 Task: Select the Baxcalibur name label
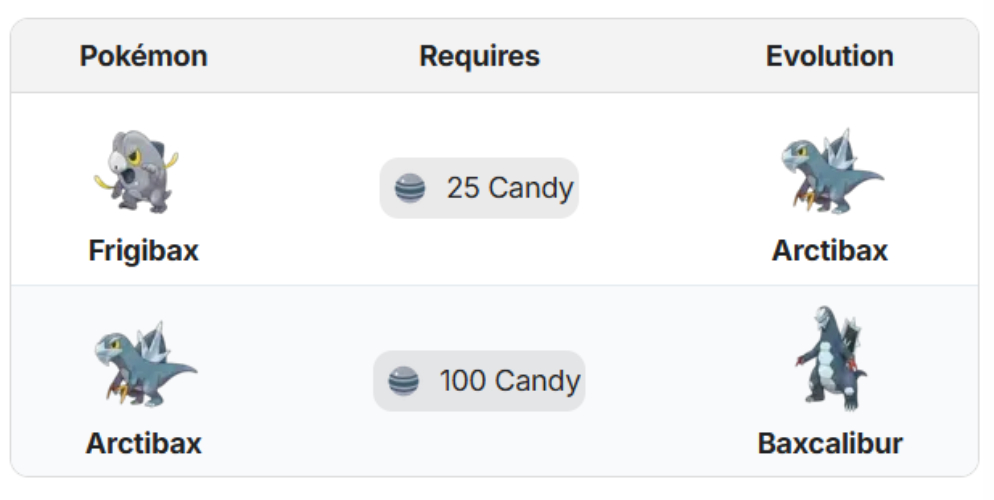[830, 443]
